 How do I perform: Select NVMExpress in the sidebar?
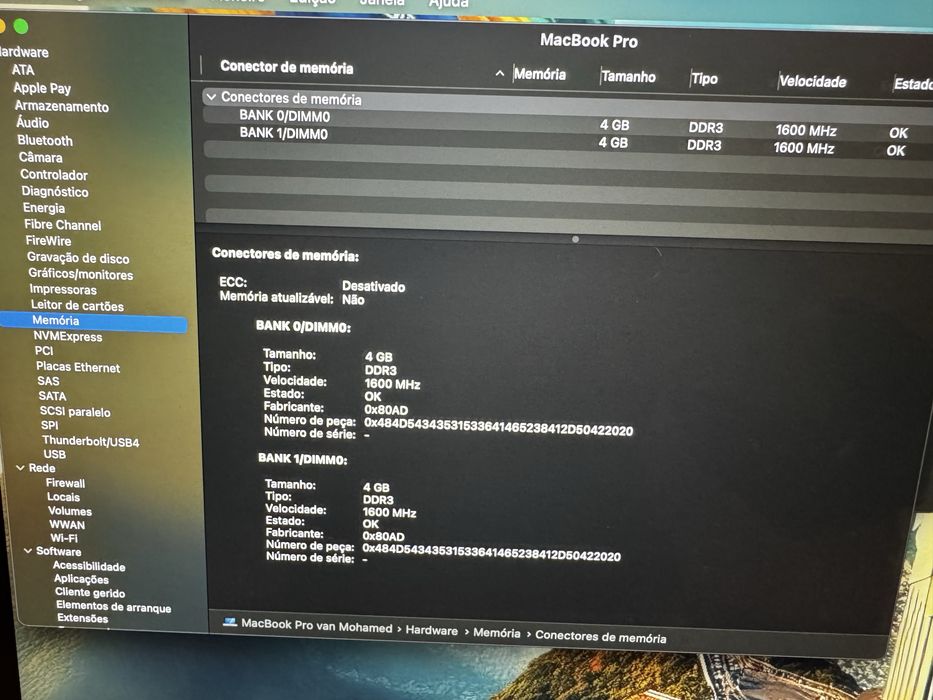click(68, 337)
